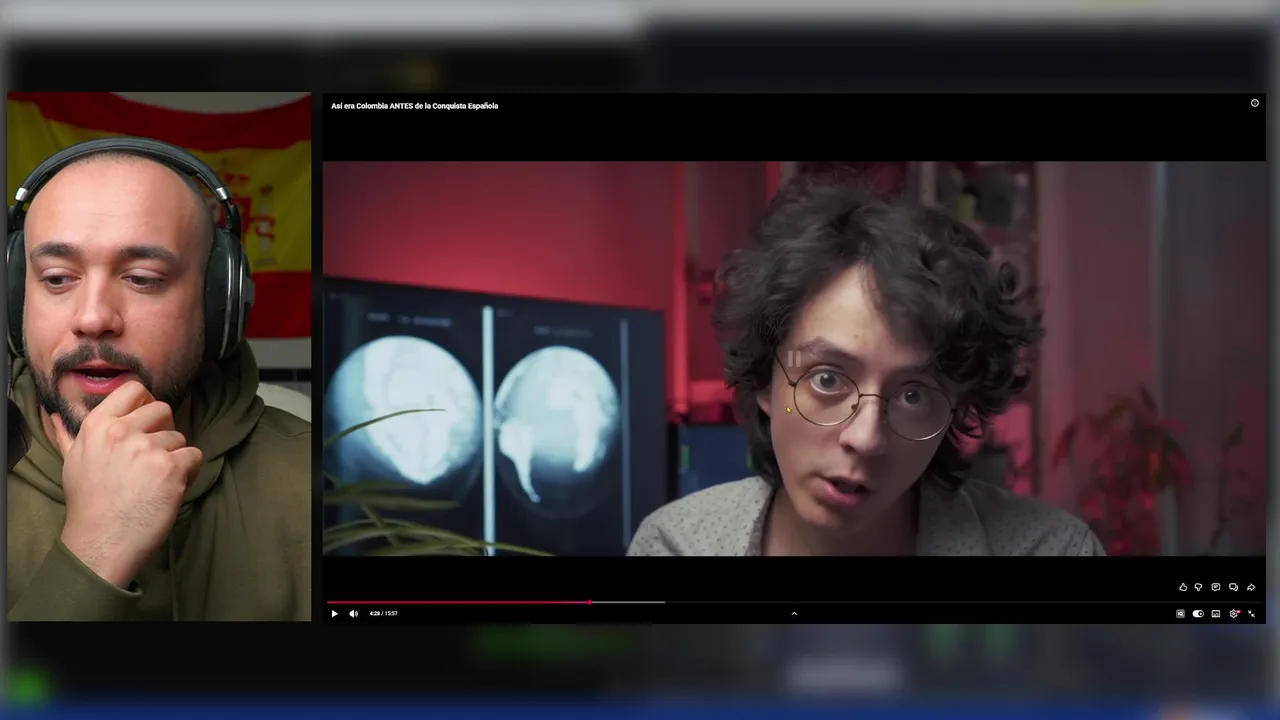Seek using the red progress bar
The width and height of the screenshot is (1280, 720).
click(795, 602)
